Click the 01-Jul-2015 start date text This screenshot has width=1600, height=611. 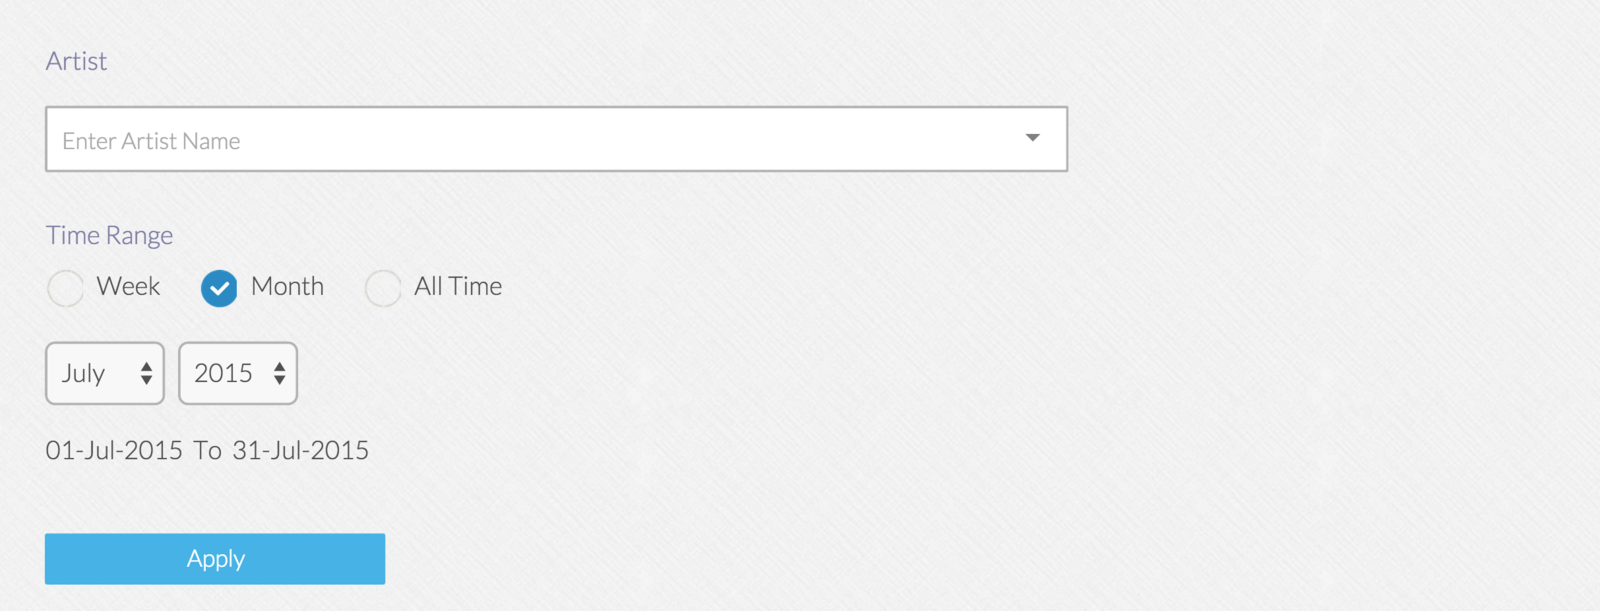tap(114, 450)
